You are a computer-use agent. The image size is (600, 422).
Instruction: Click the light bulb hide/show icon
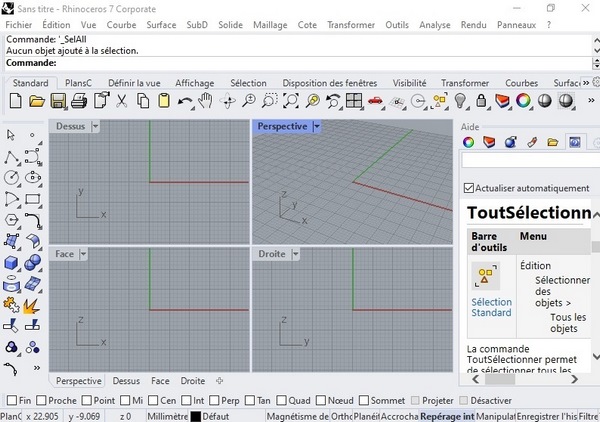[460, 101]
